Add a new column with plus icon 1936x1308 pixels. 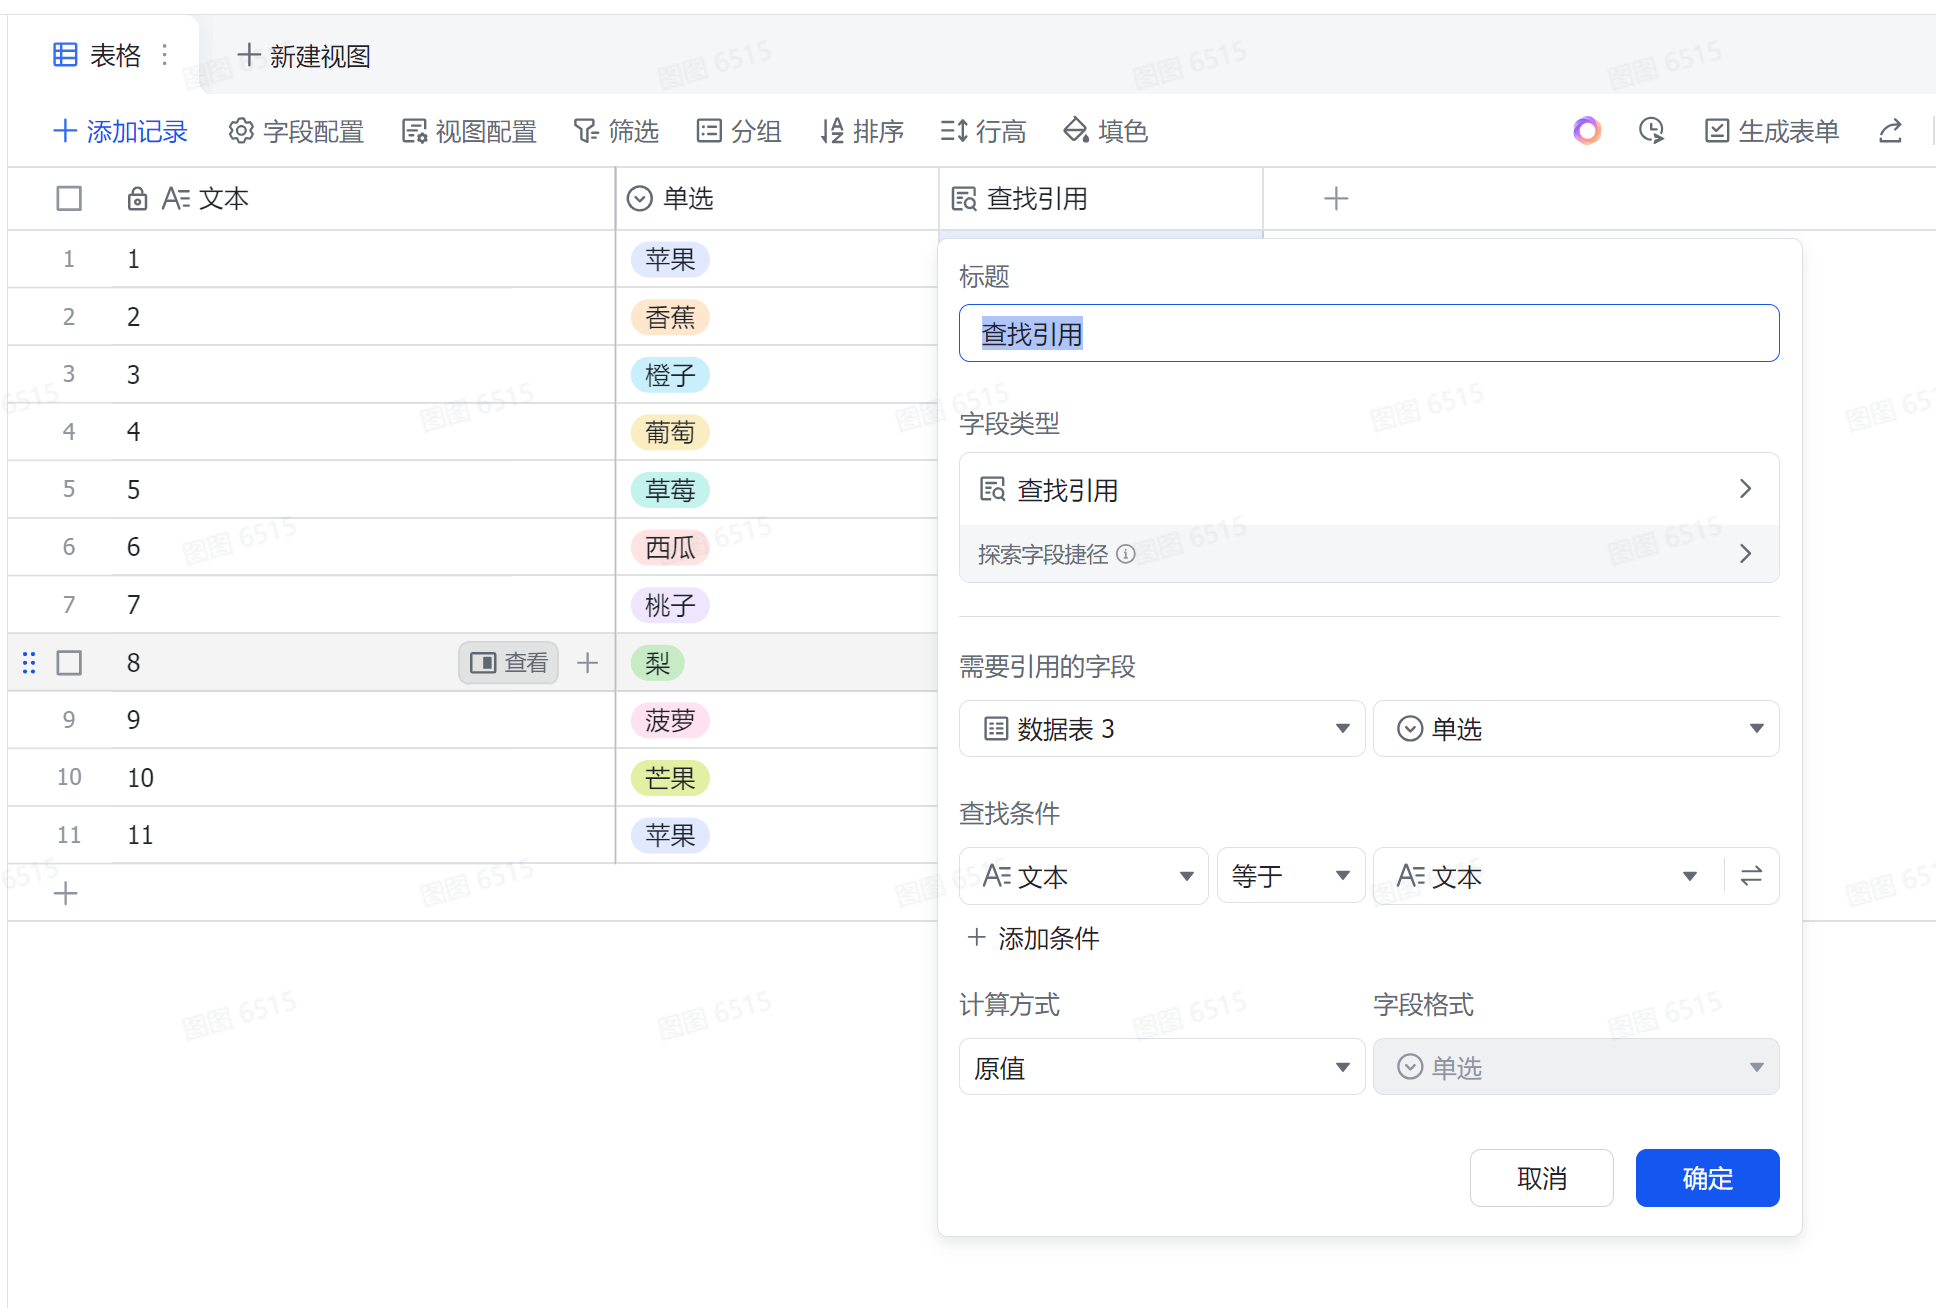[1336, 199]
